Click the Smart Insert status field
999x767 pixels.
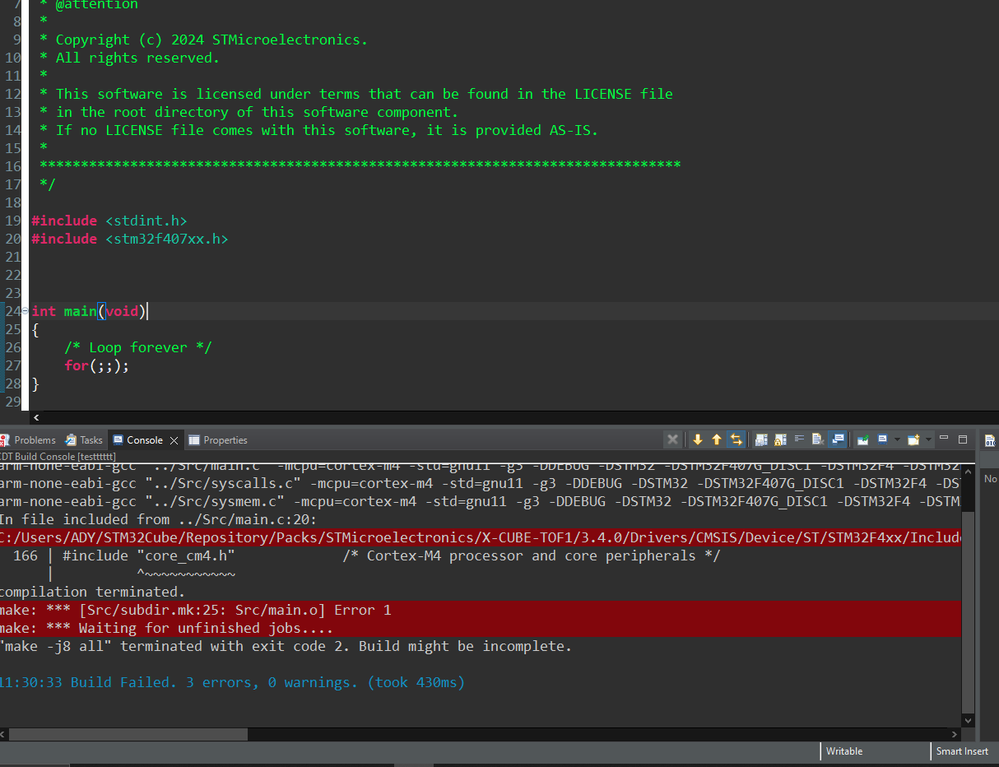962,752
